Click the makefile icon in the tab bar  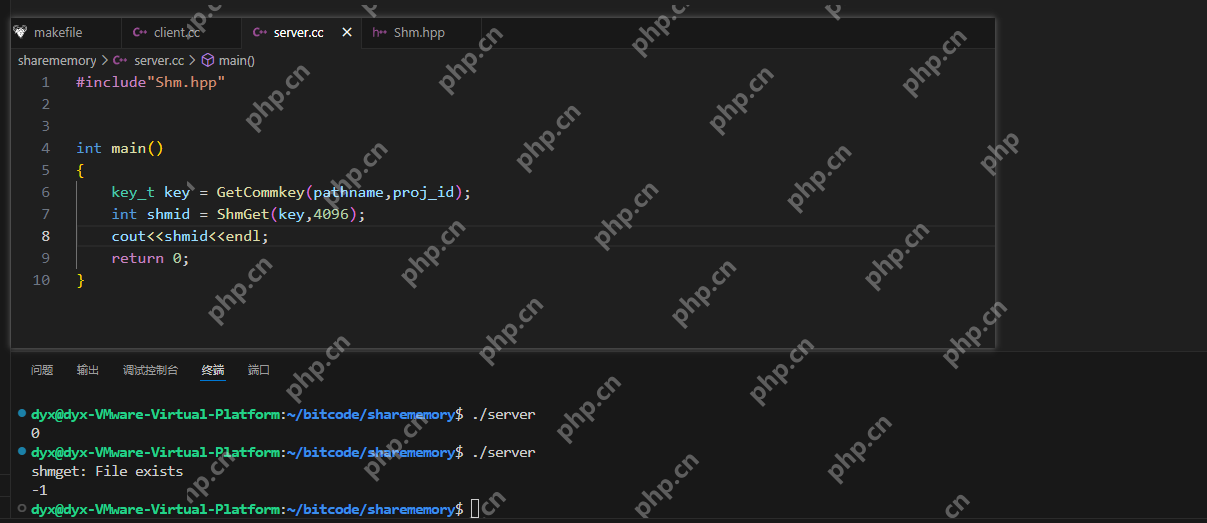[x=20, y=33]
